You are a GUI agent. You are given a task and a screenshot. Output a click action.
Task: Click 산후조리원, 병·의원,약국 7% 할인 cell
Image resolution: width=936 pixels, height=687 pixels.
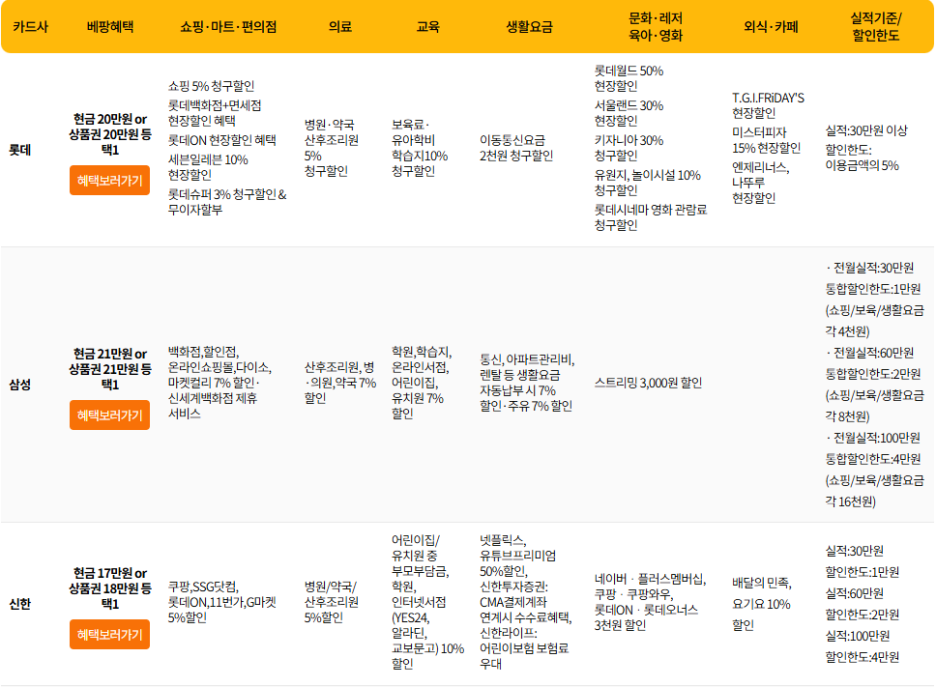click(340, 383)
